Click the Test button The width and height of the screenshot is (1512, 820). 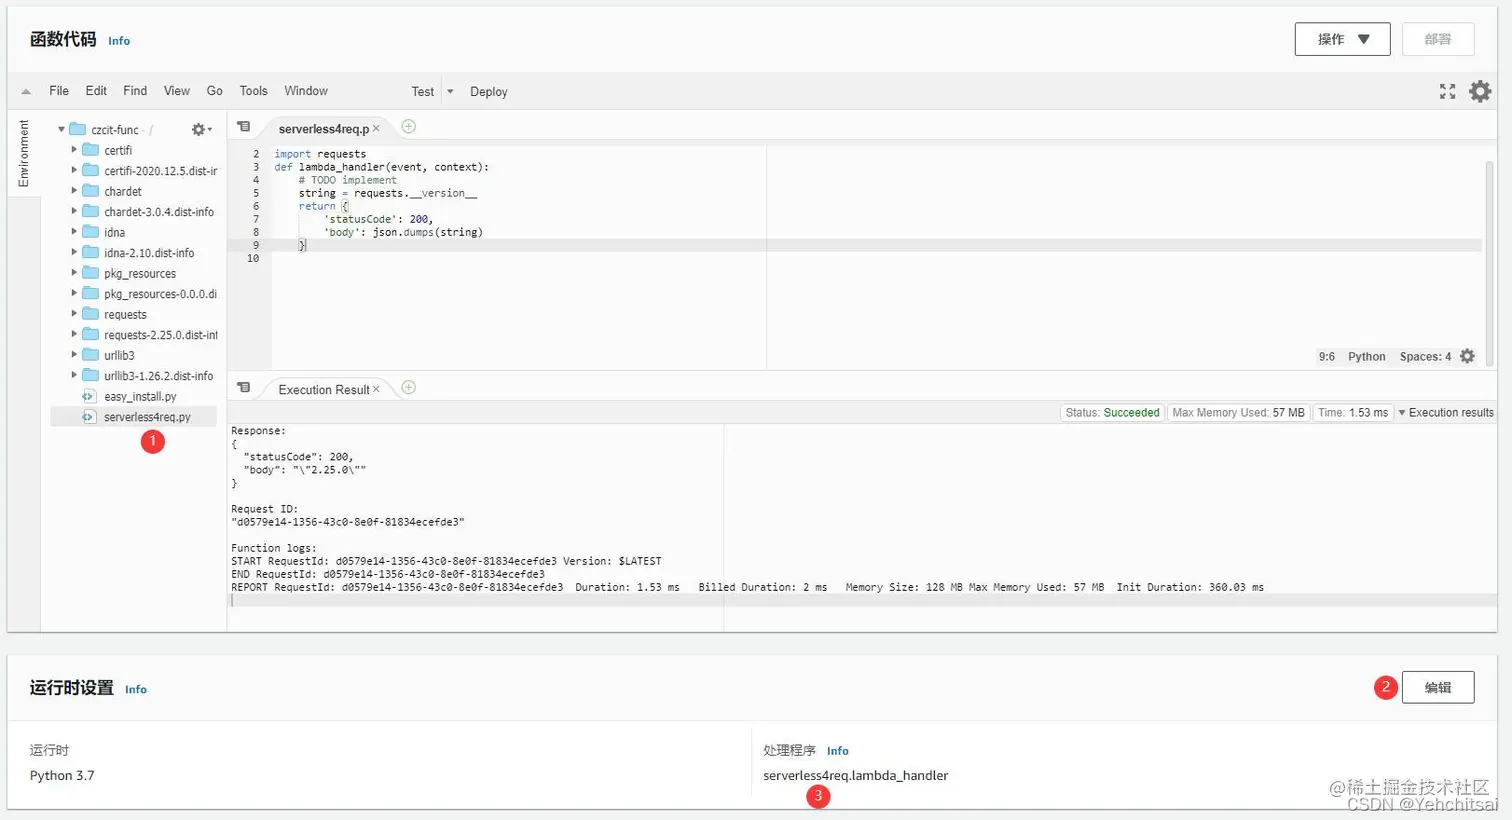422,92
